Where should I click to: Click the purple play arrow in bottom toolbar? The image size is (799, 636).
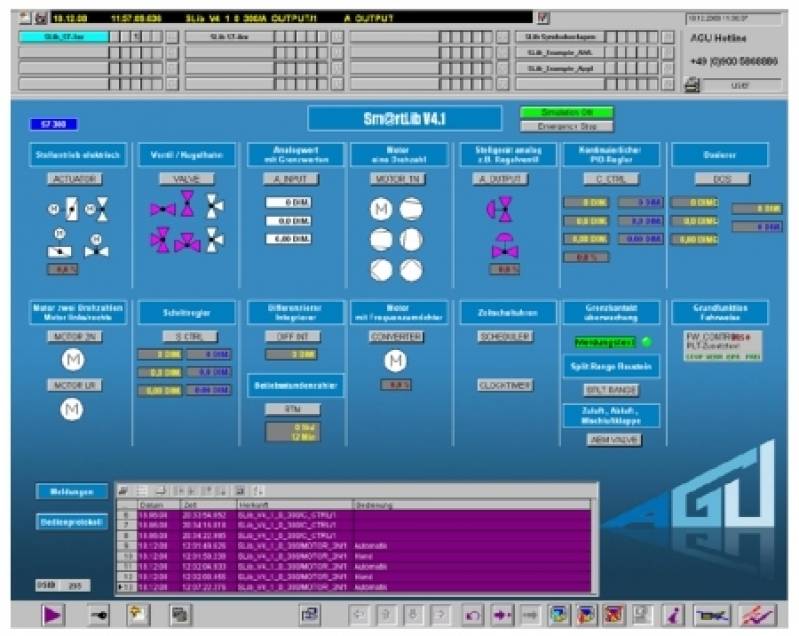[52, 615]
